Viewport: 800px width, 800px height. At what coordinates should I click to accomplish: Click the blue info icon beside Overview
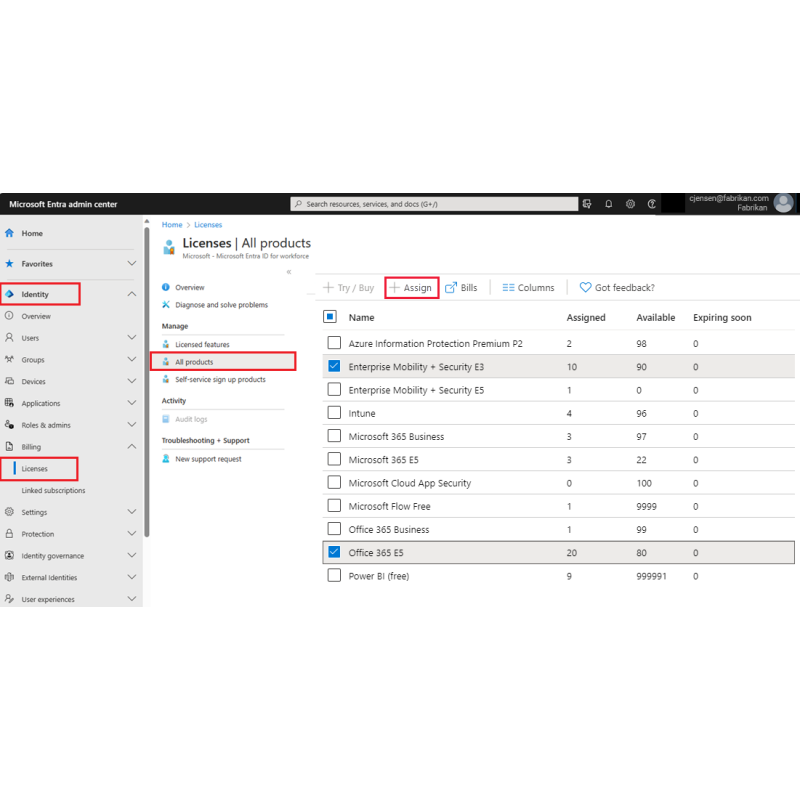pyautogui.click(x=166, y=287)
